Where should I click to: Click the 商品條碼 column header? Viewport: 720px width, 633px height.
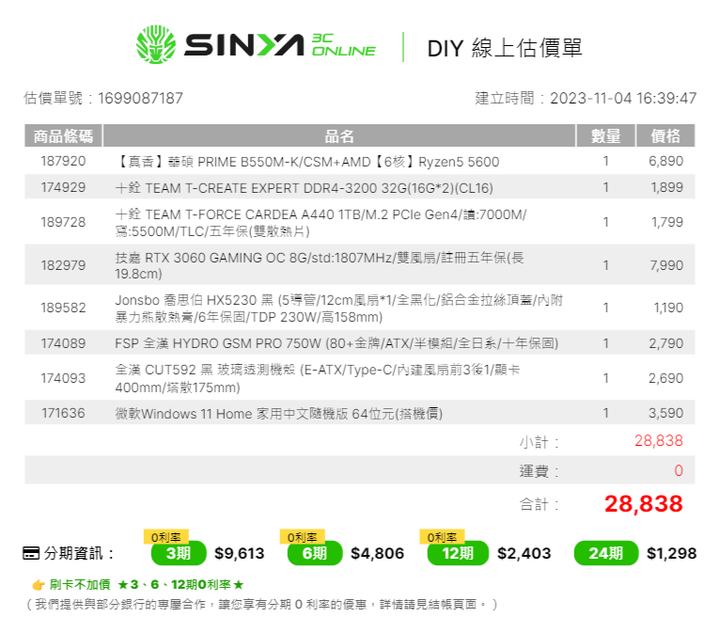coord(63,136)
